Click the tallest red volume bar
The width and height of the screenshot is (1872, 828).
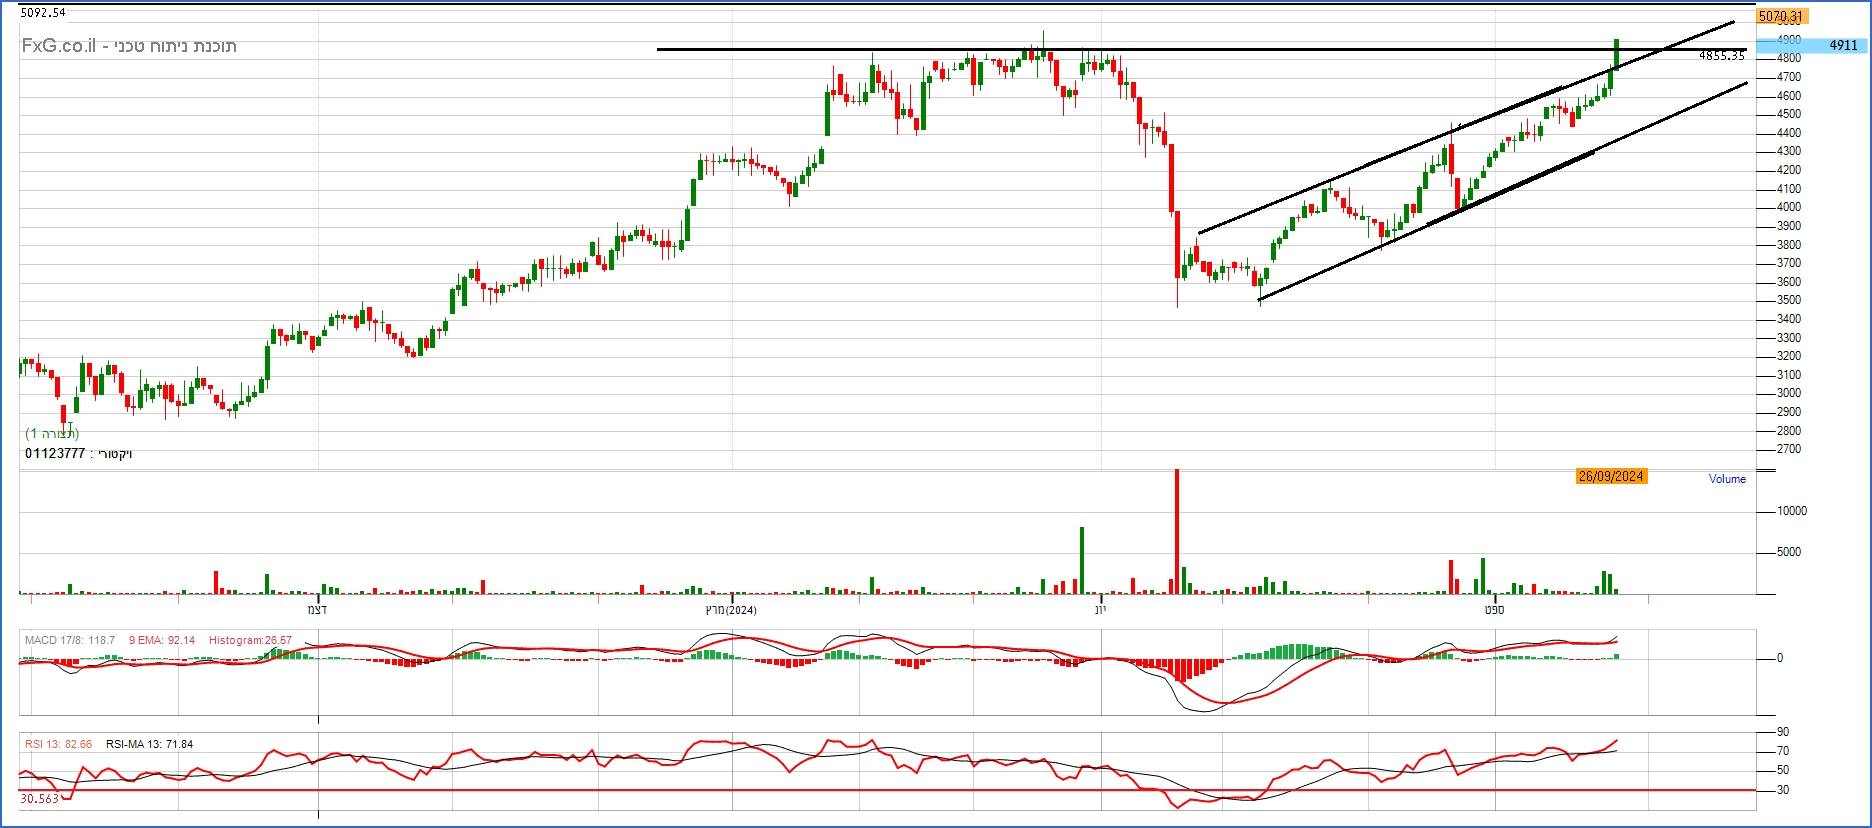1177,530
